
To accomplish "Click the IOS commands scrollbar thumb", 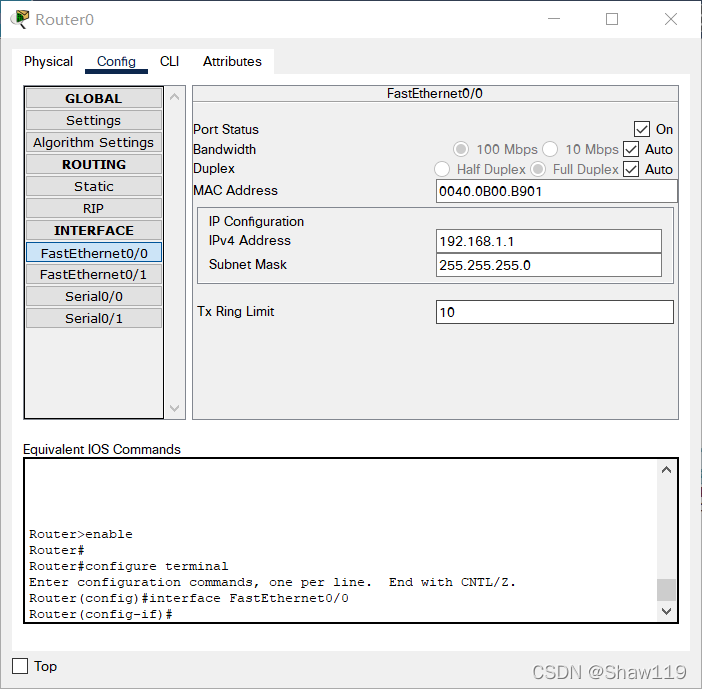I will click(666, 590).
